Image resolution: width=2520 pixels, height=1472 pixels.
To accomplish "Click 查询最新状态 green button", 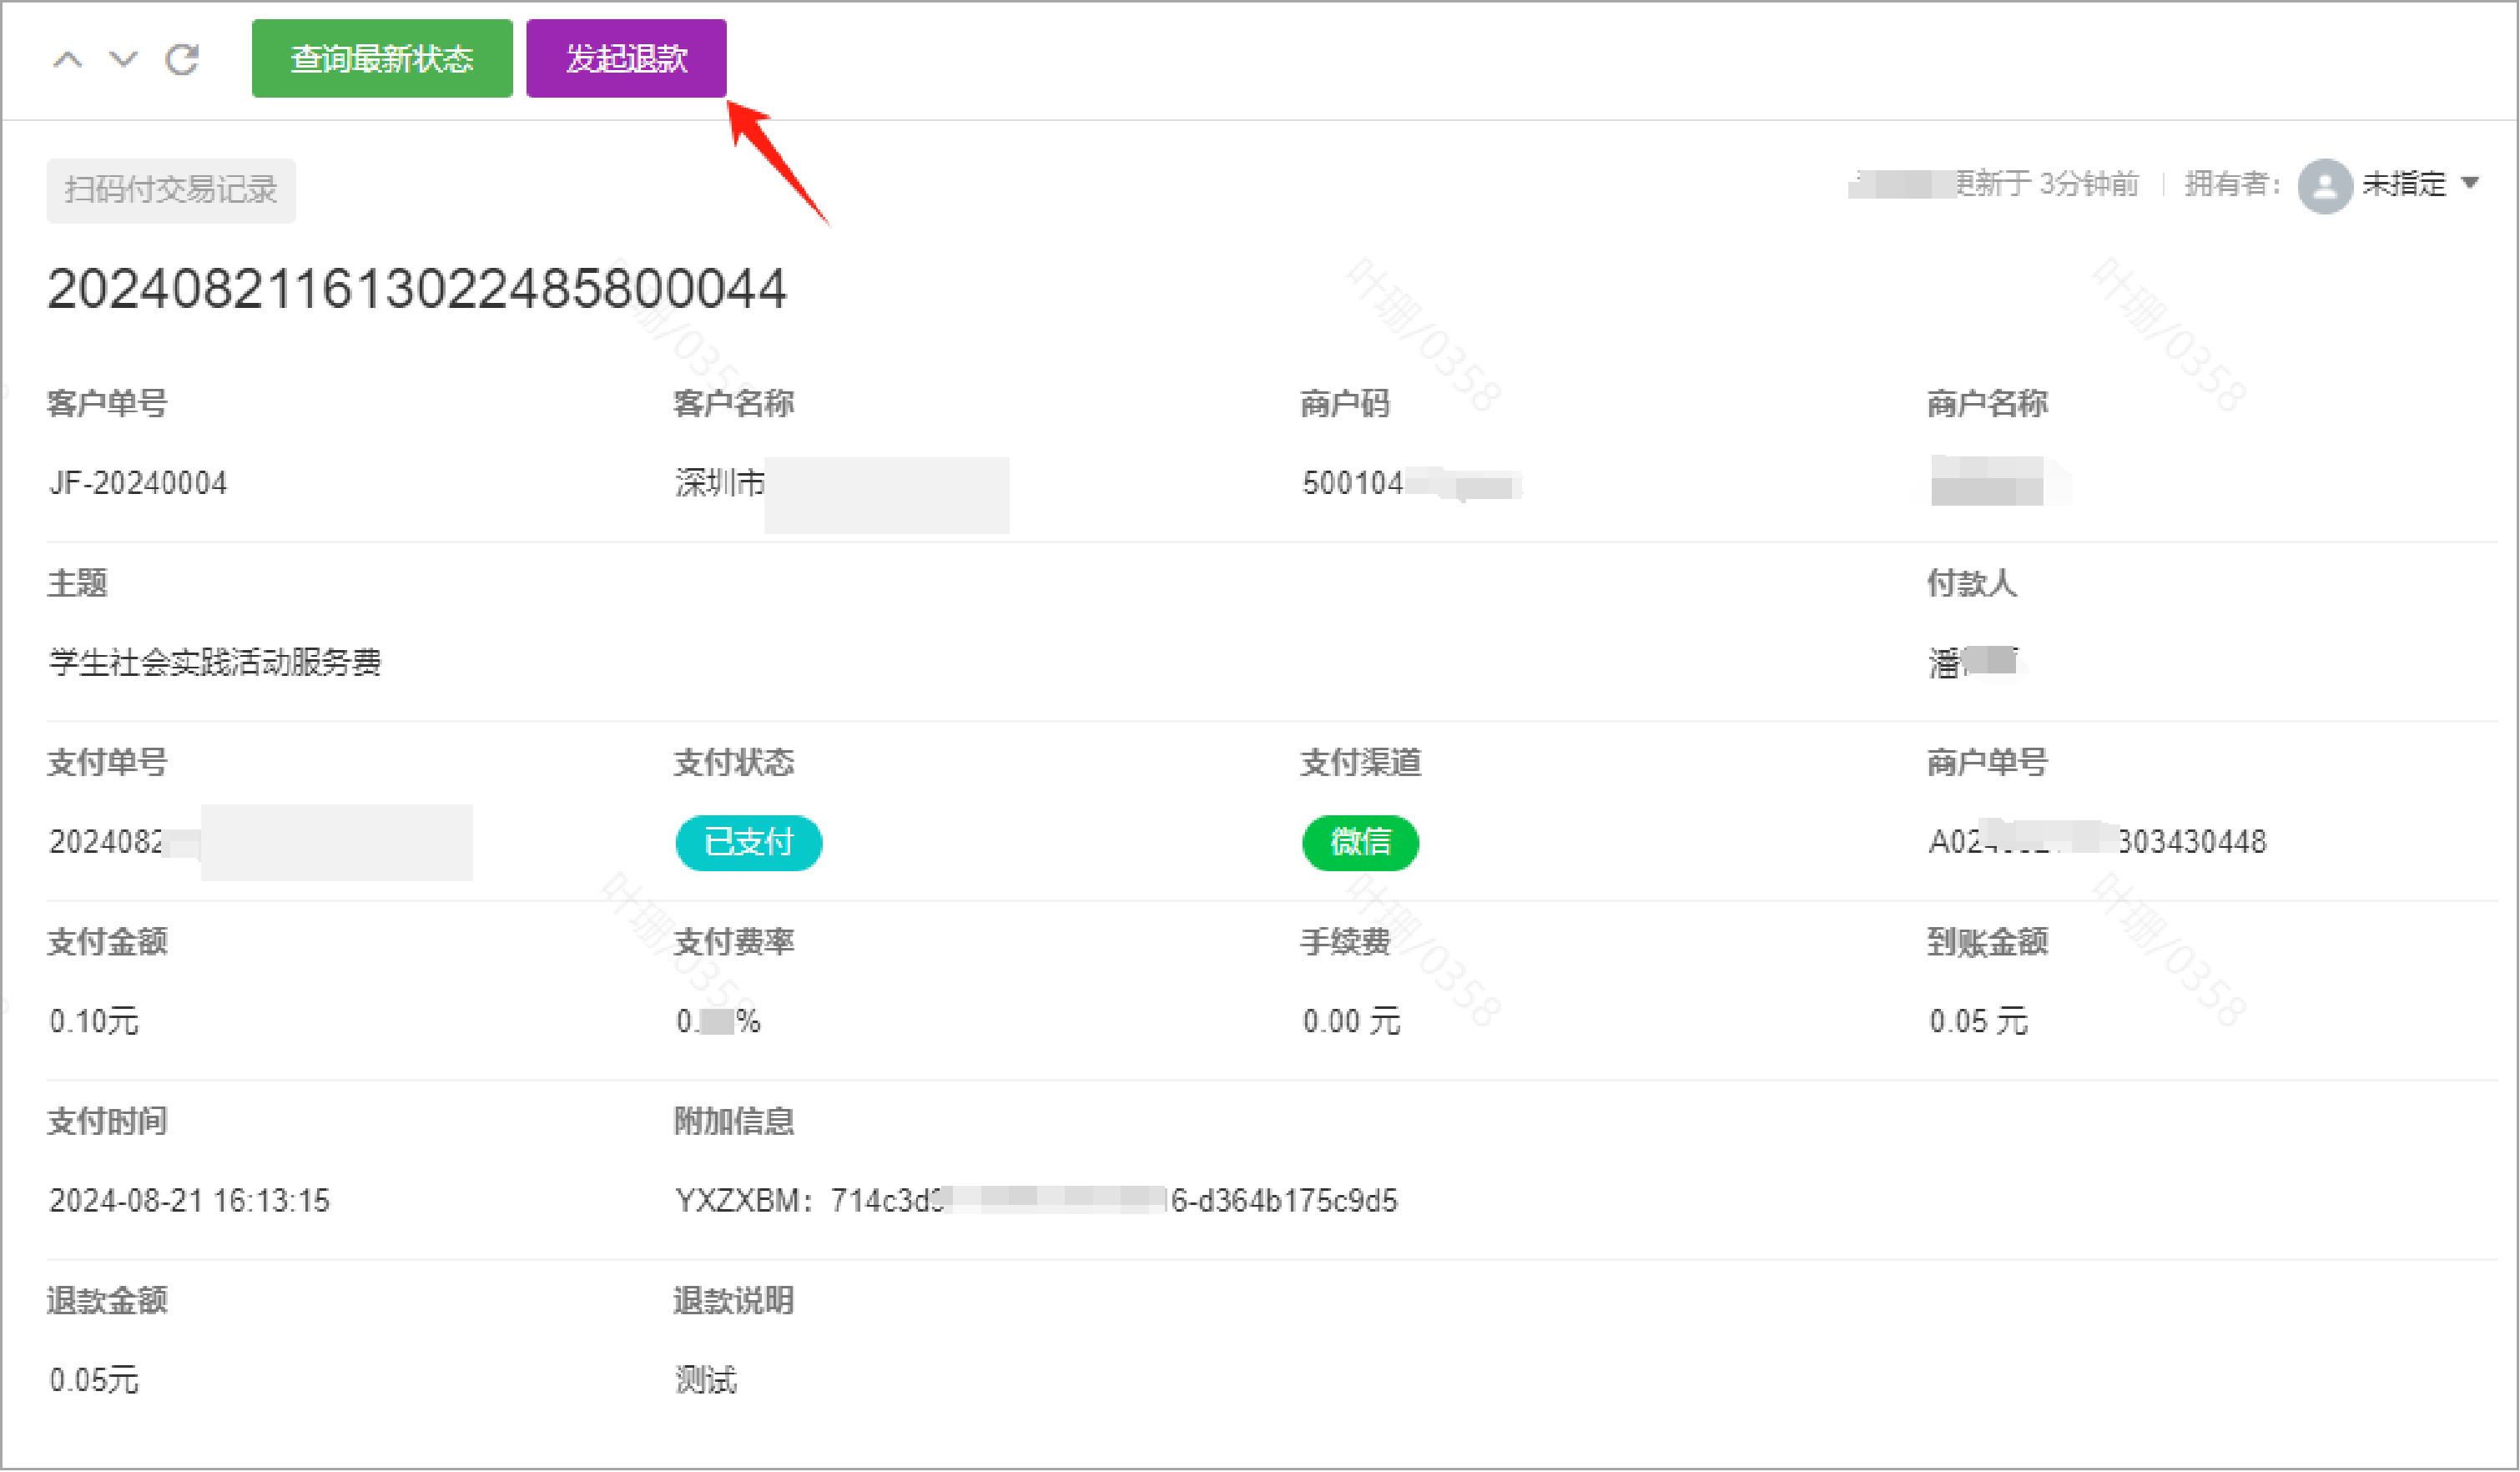I will [382, 59].
